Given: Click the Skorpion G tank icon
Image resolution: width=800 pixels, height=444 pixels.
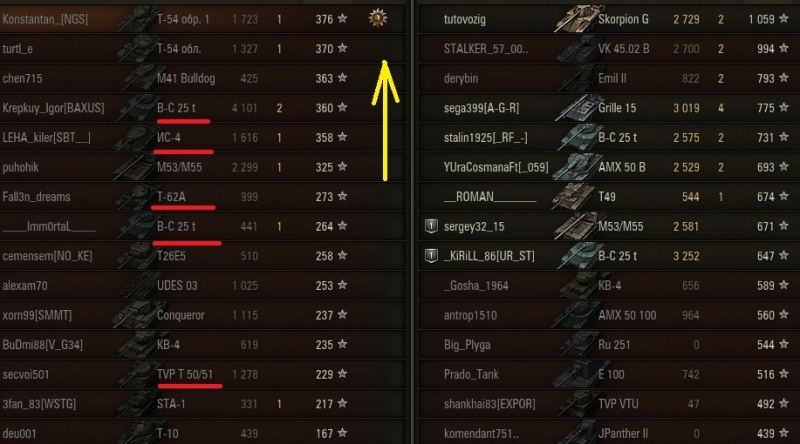Looking at the screenshot, I should pyautogui.click(x=577, y=19).
